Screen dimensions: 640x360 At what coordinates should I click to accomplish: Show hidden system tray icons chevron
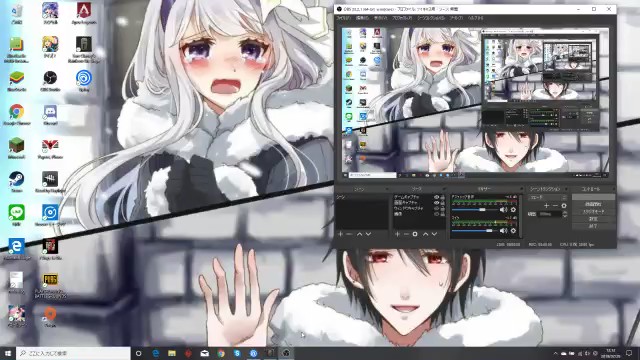(x=556, y=353)
